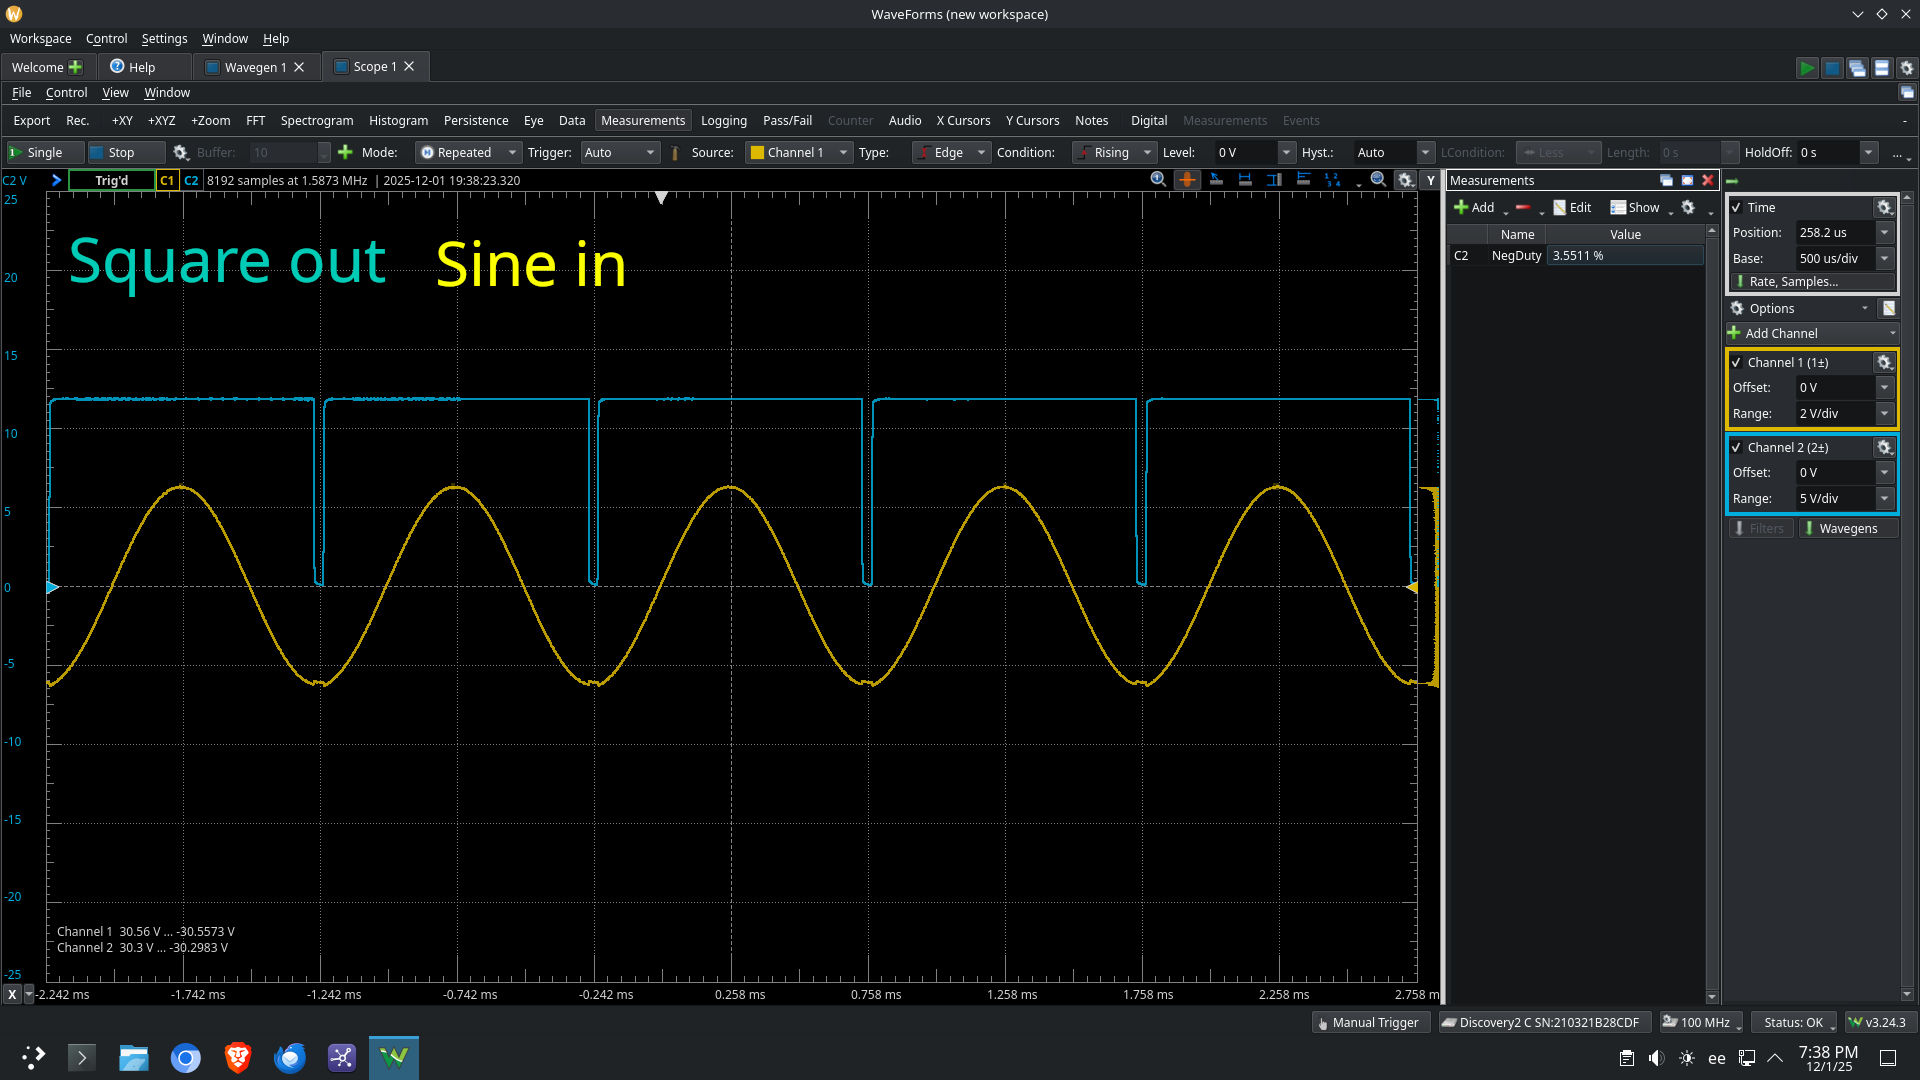Expand the Channel 2 Range dropdown
1920x1080 pixels.
tap(1884, 498)
